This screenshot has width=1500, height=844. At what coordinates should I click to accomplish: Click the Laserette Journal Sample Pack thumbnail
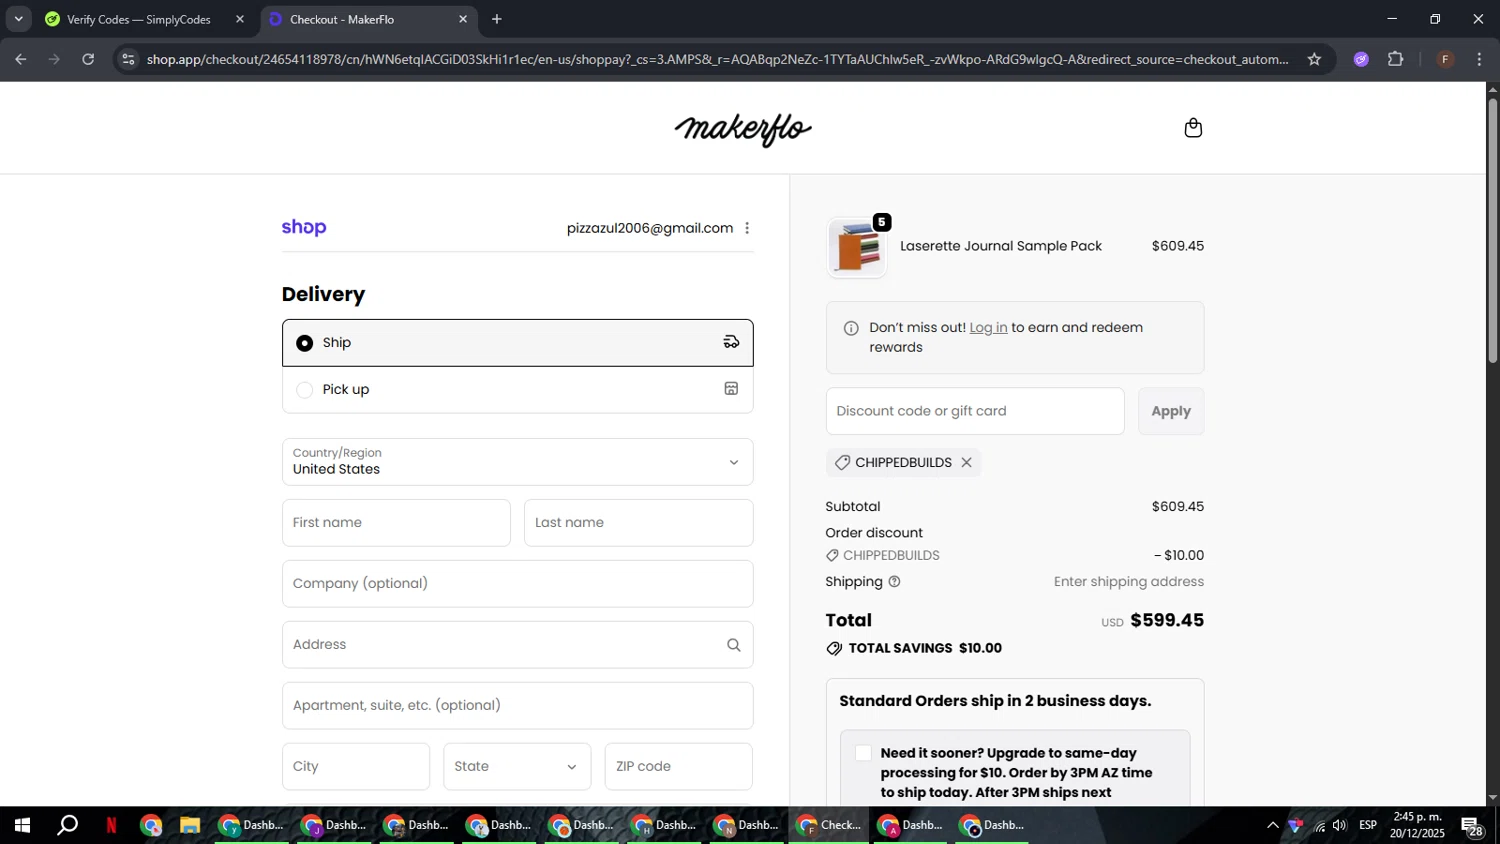click(858, 247)
